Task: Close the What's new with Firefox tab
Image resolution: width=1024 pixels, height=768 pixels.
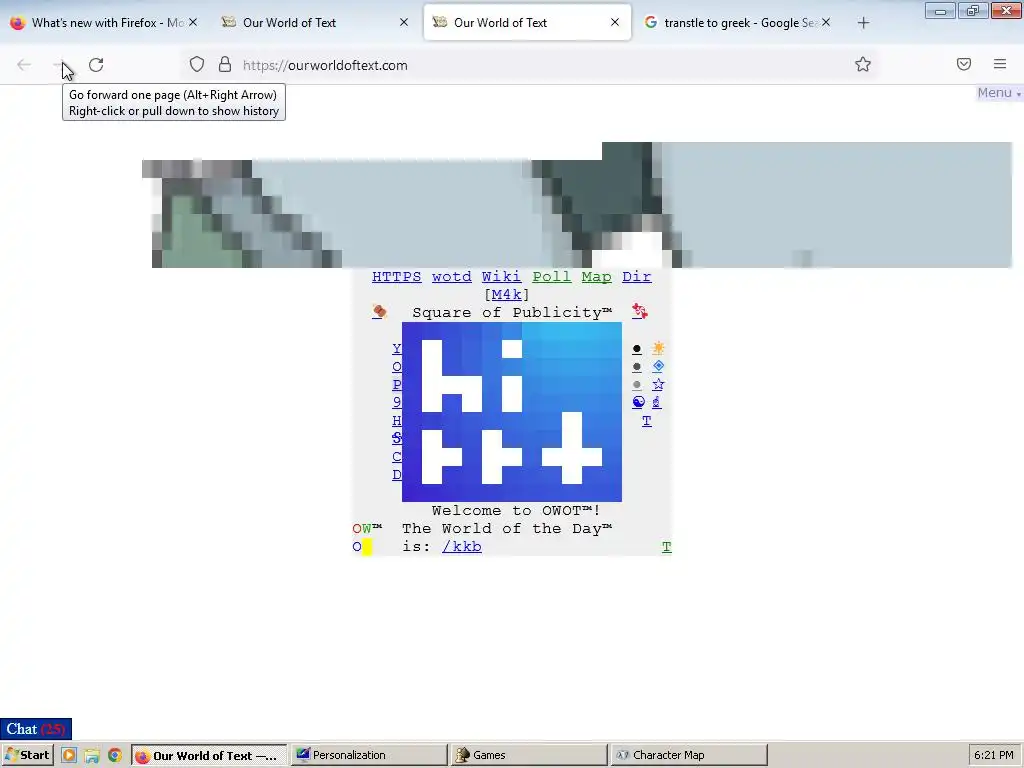Action: tap(193, 22)
